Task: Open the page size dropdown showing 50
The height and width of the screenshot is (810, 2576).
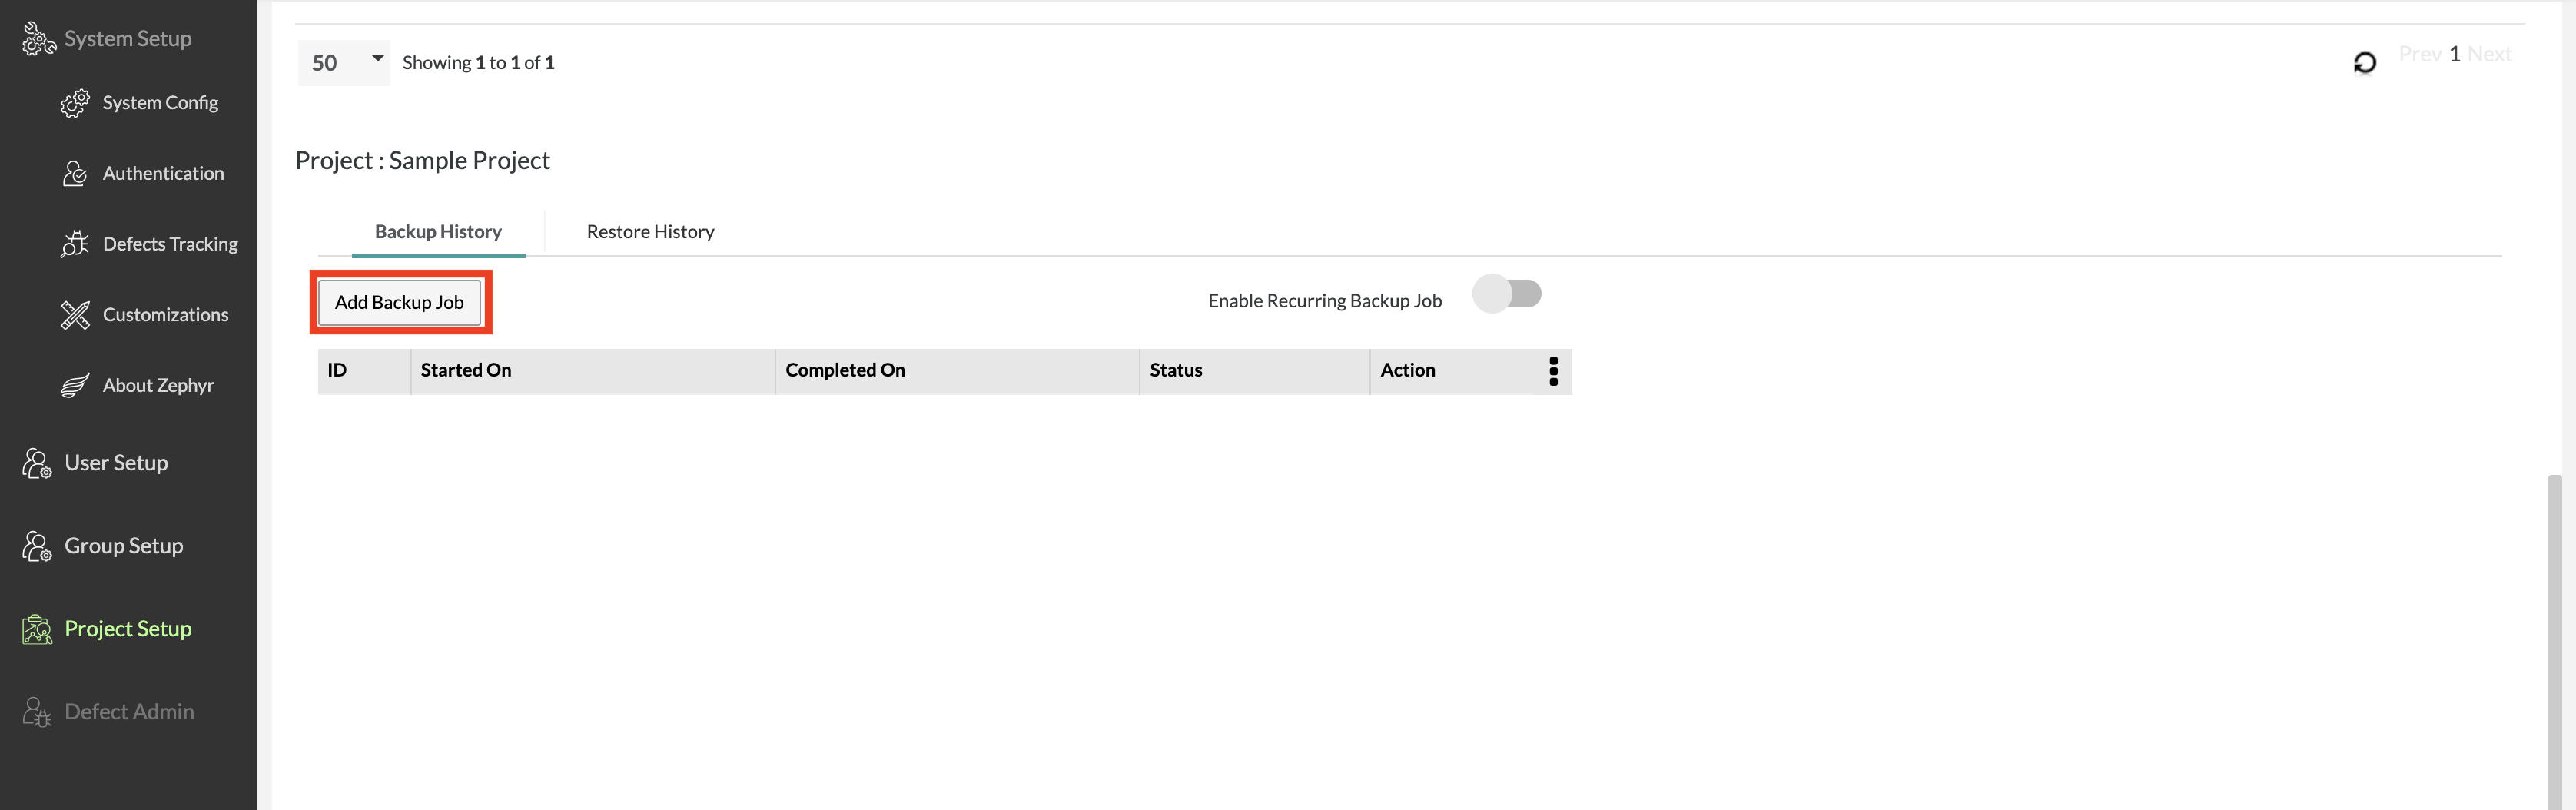Action: pyautogui.click(x=343, y=62)
